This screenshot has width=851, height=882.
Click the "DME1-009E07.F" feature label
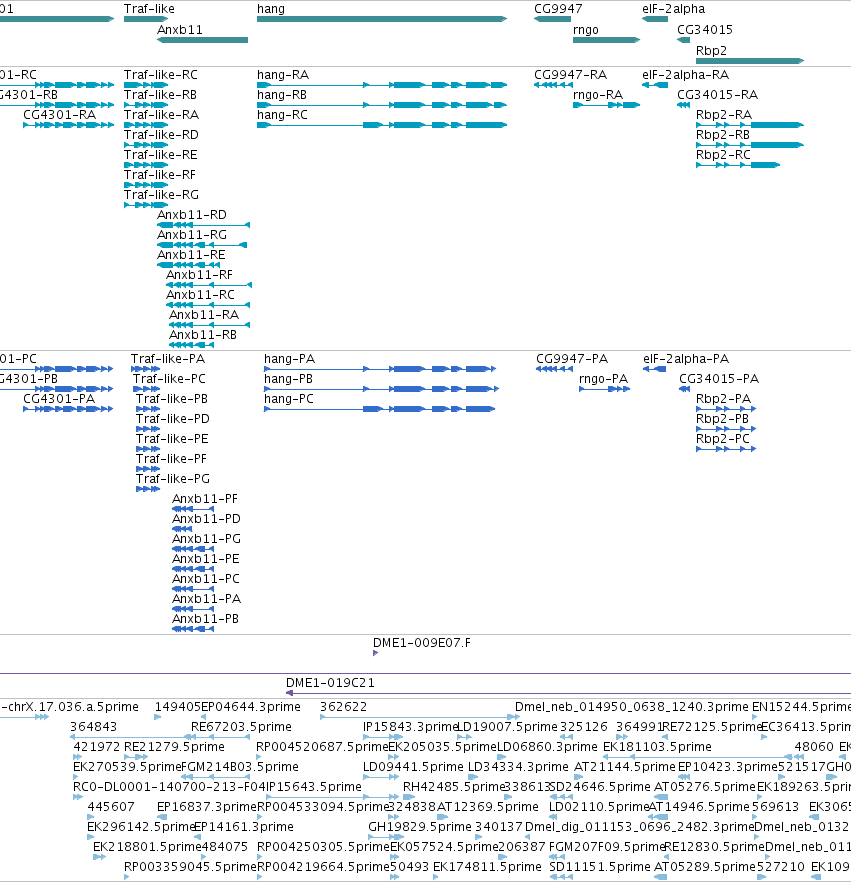(x=422, y=643)
